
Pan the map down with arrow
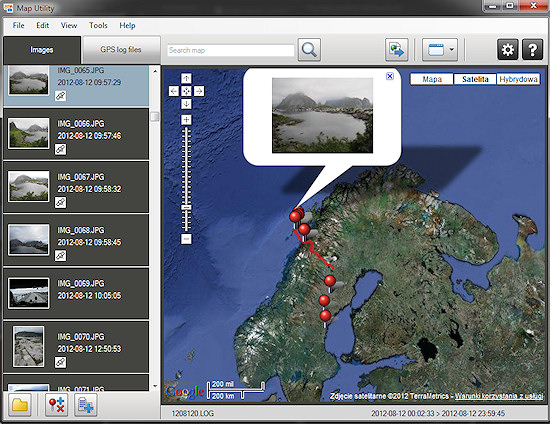[x=186, y=104]
